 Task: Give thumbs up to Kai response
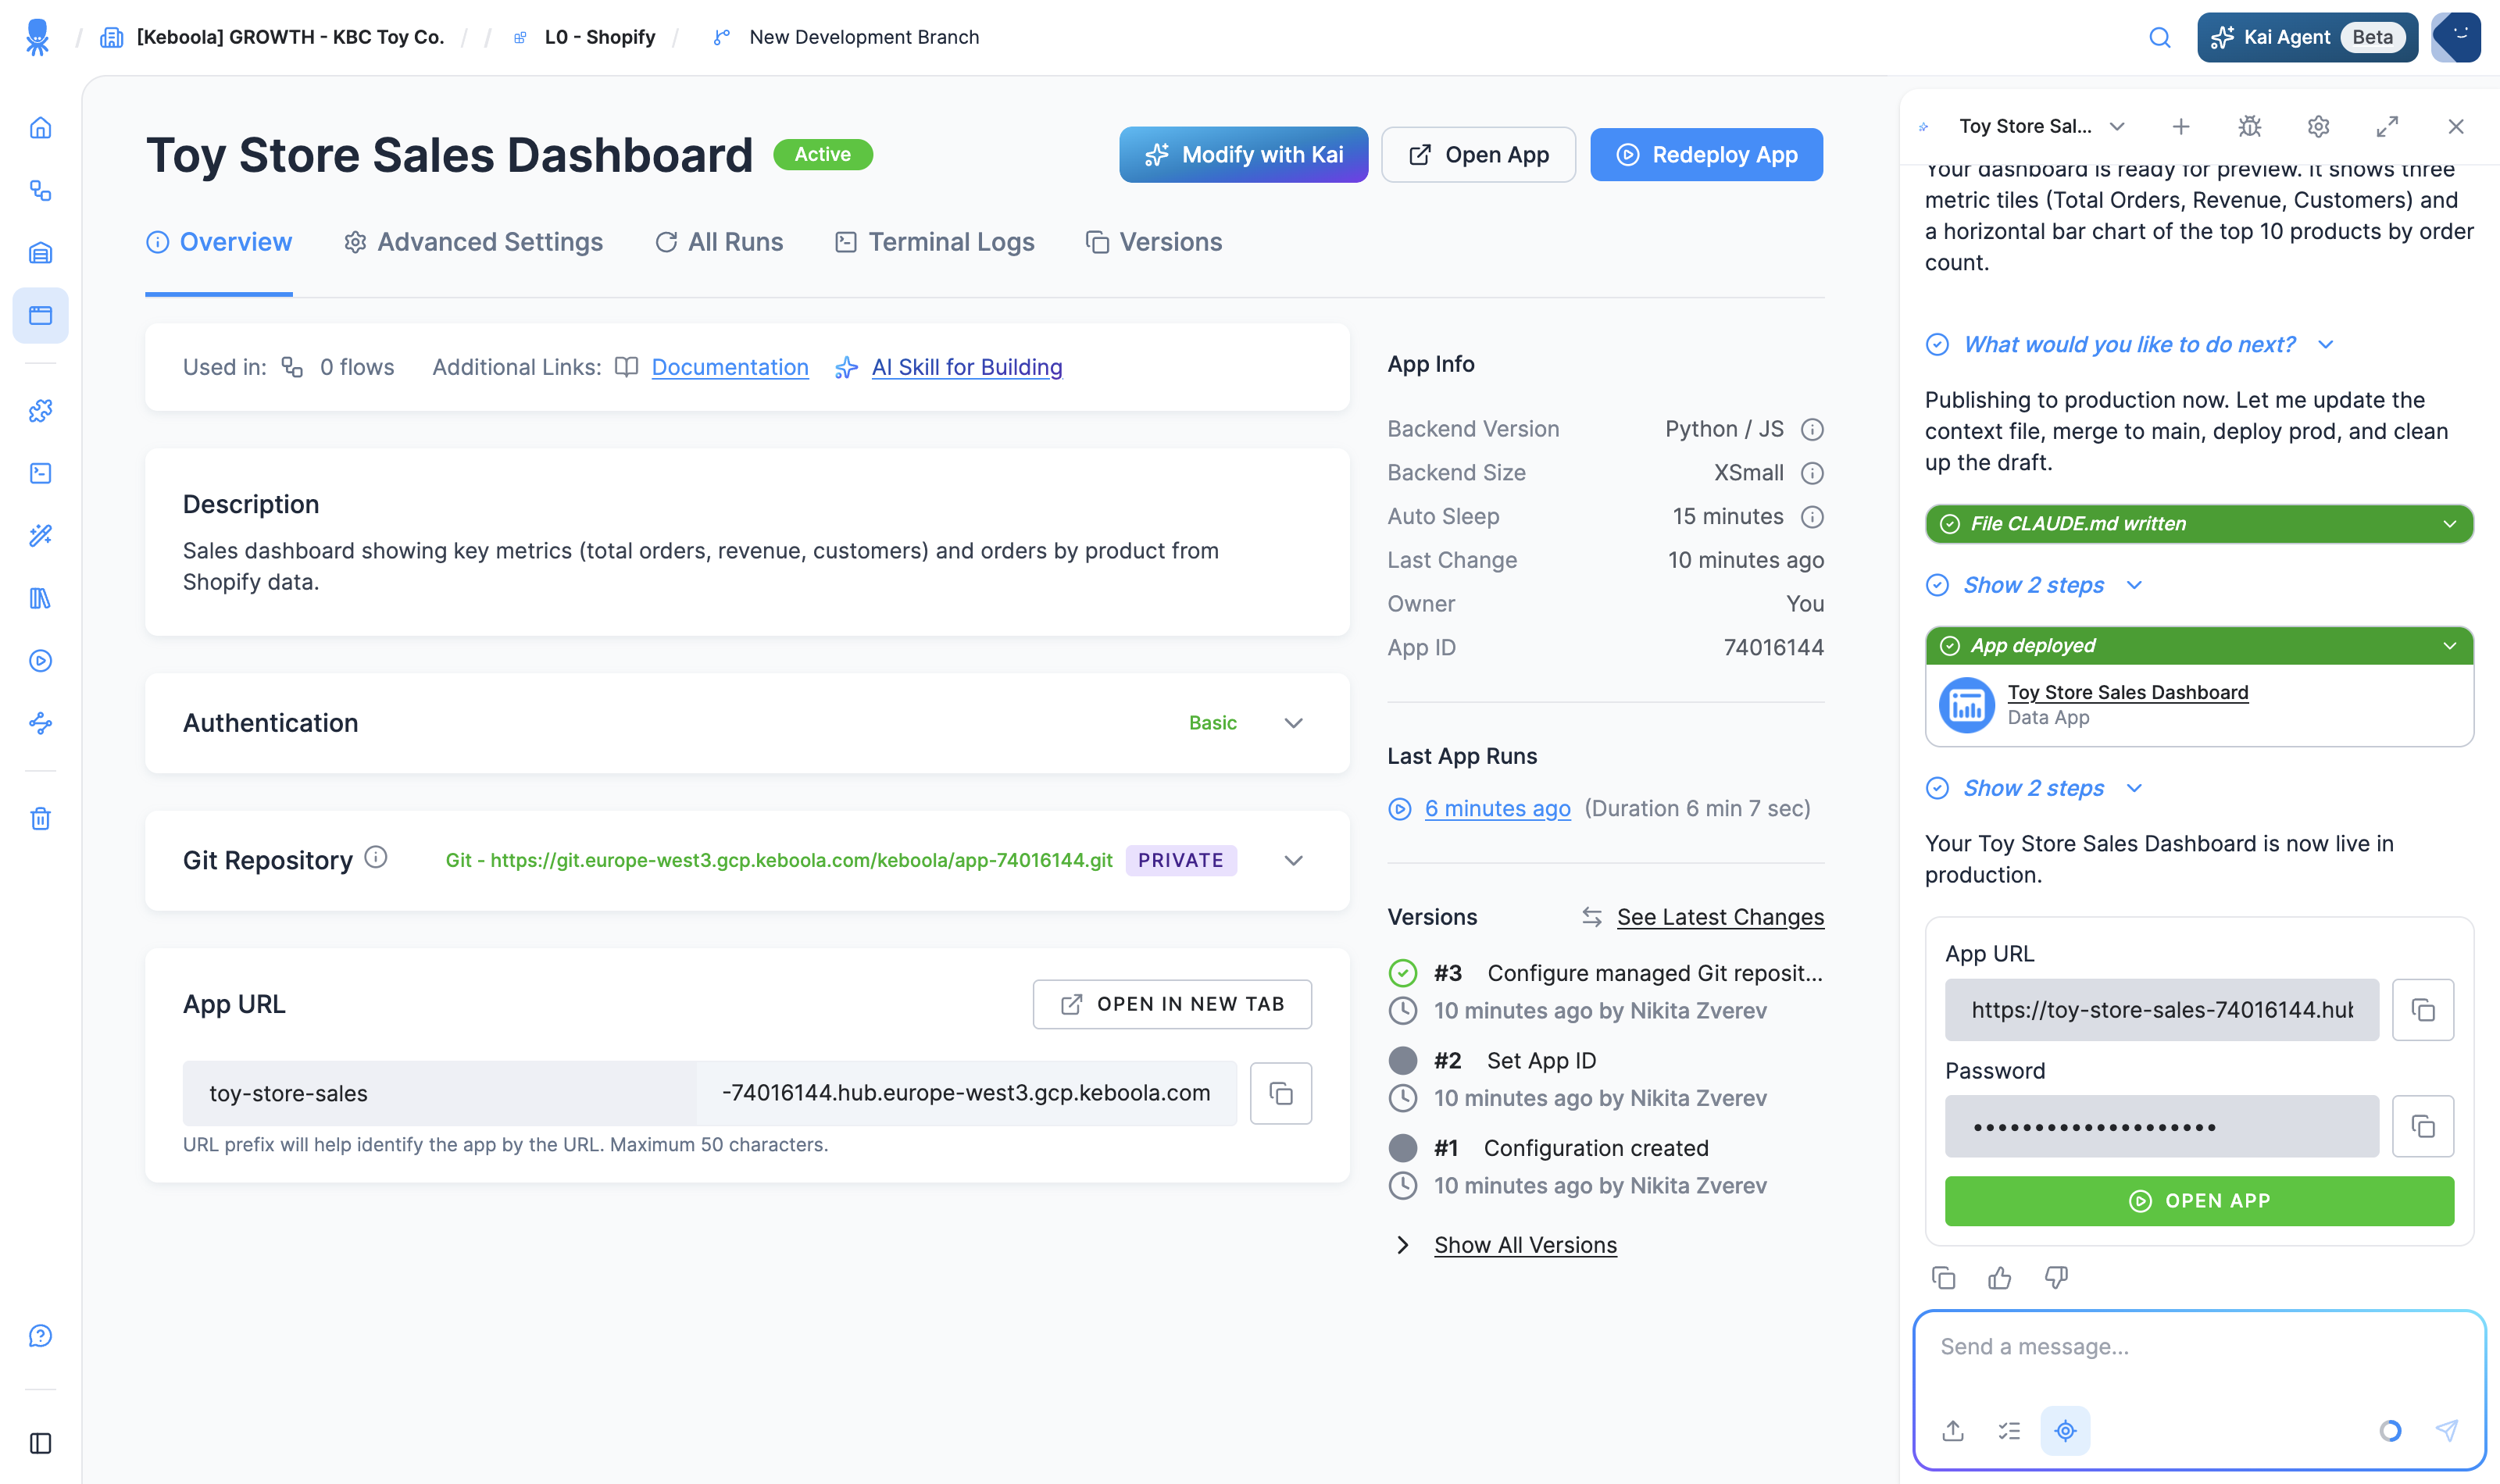point(2000,1277)
